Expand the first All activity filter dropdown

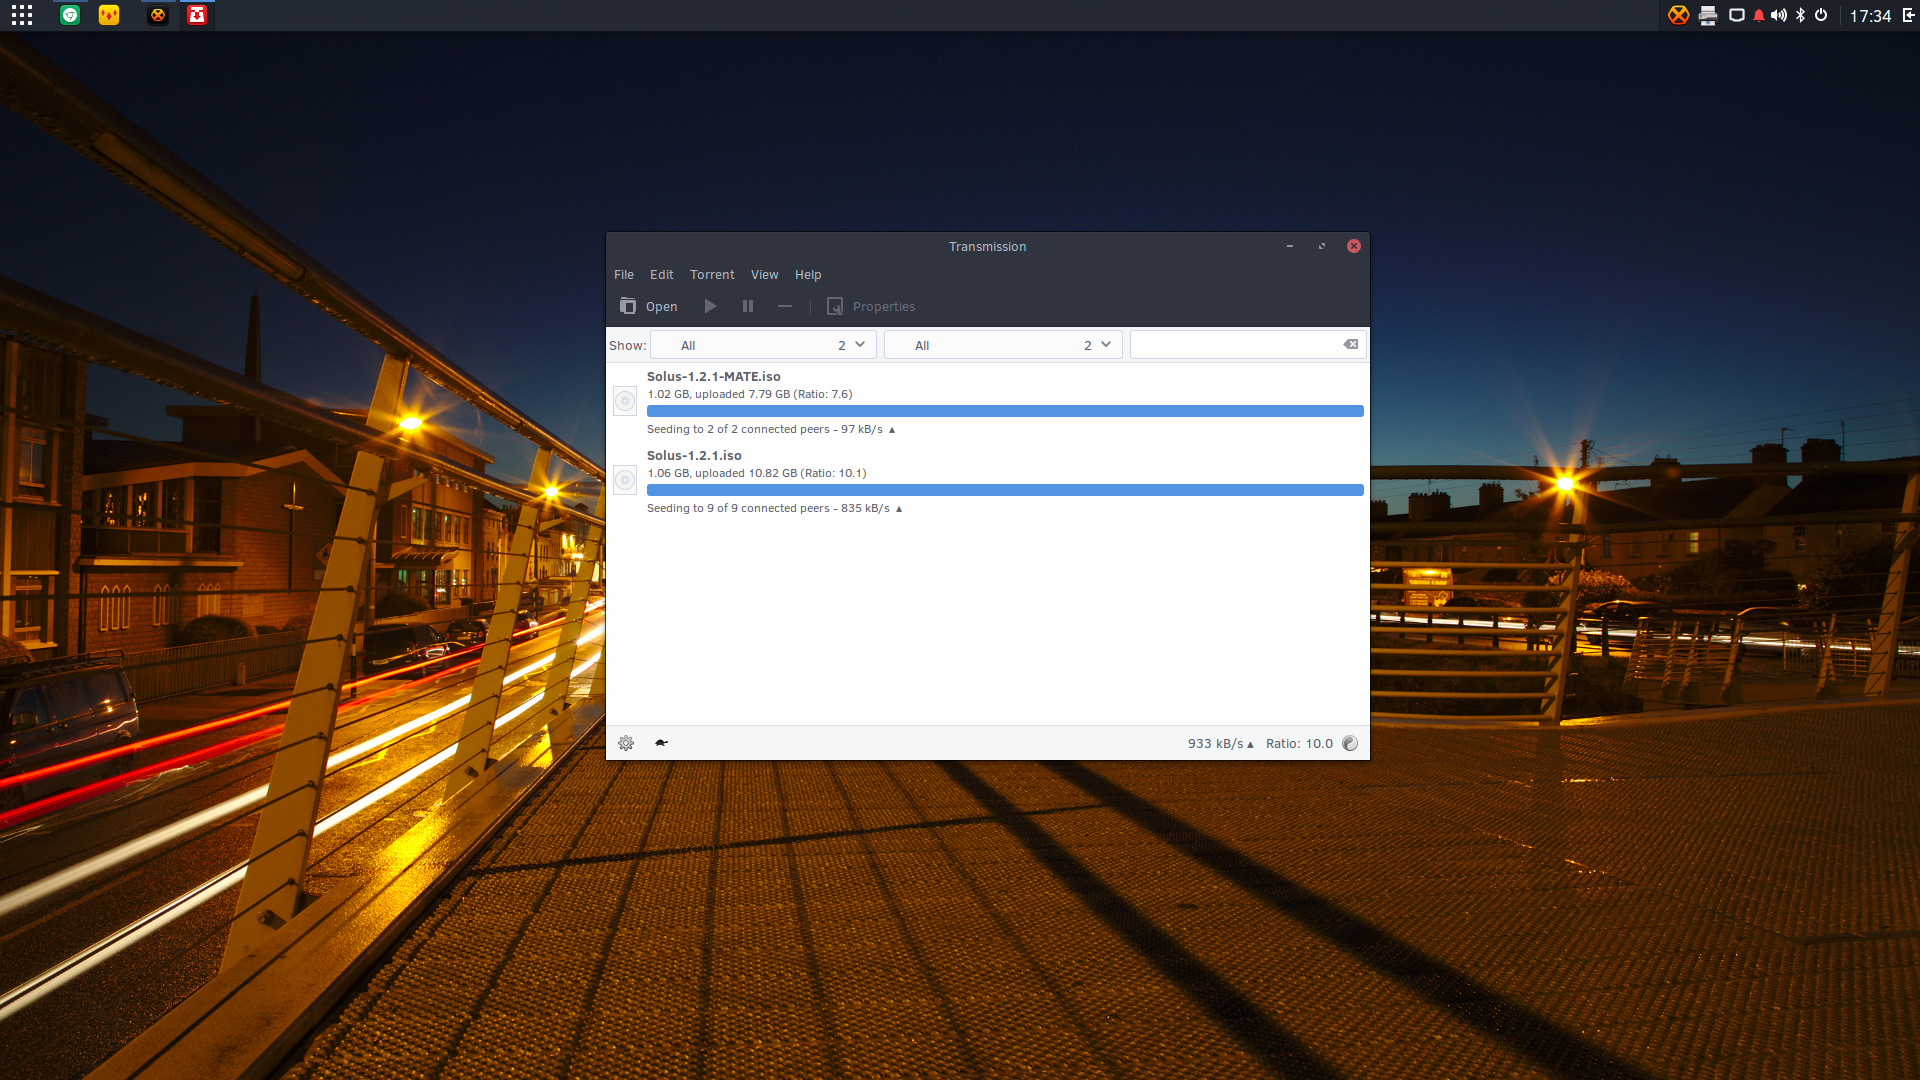(x=763, y=345)
